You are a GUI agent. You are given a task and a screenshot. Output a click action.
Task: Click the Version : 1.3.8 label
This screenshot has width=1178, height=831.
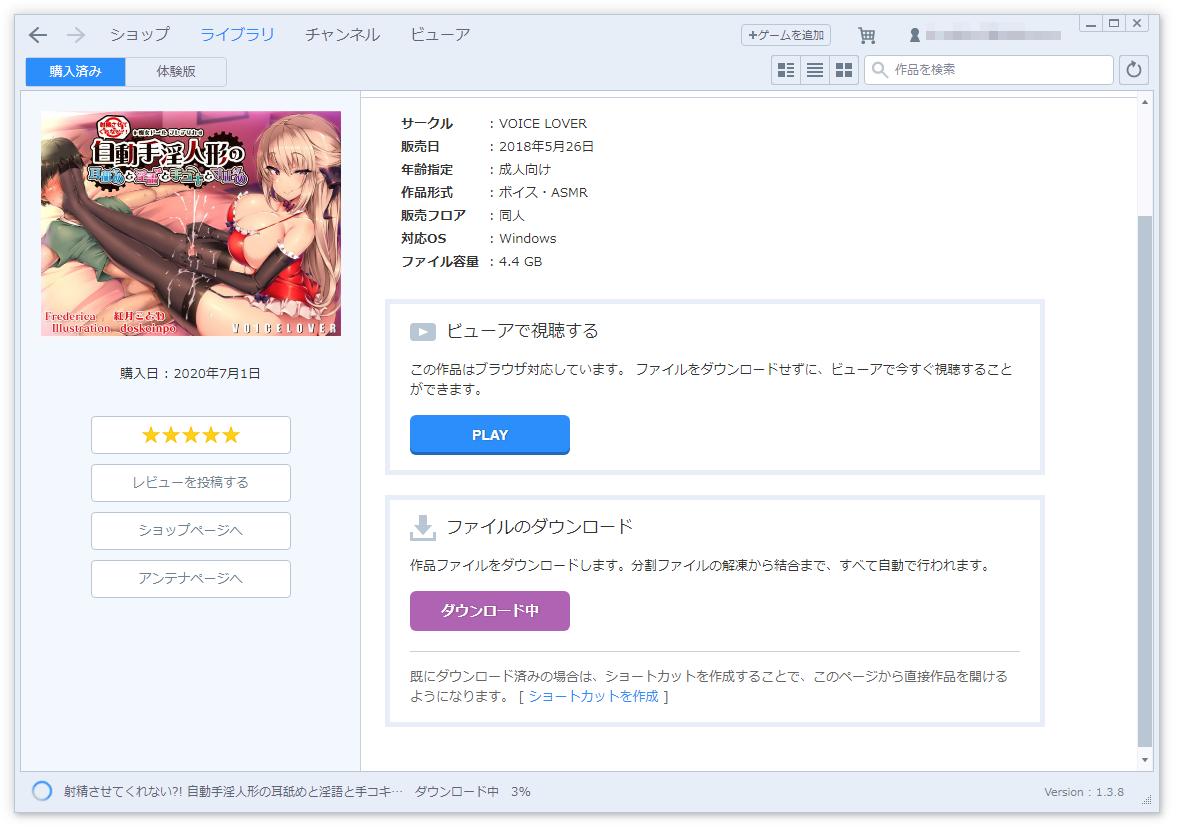(x=1084, y=792)
